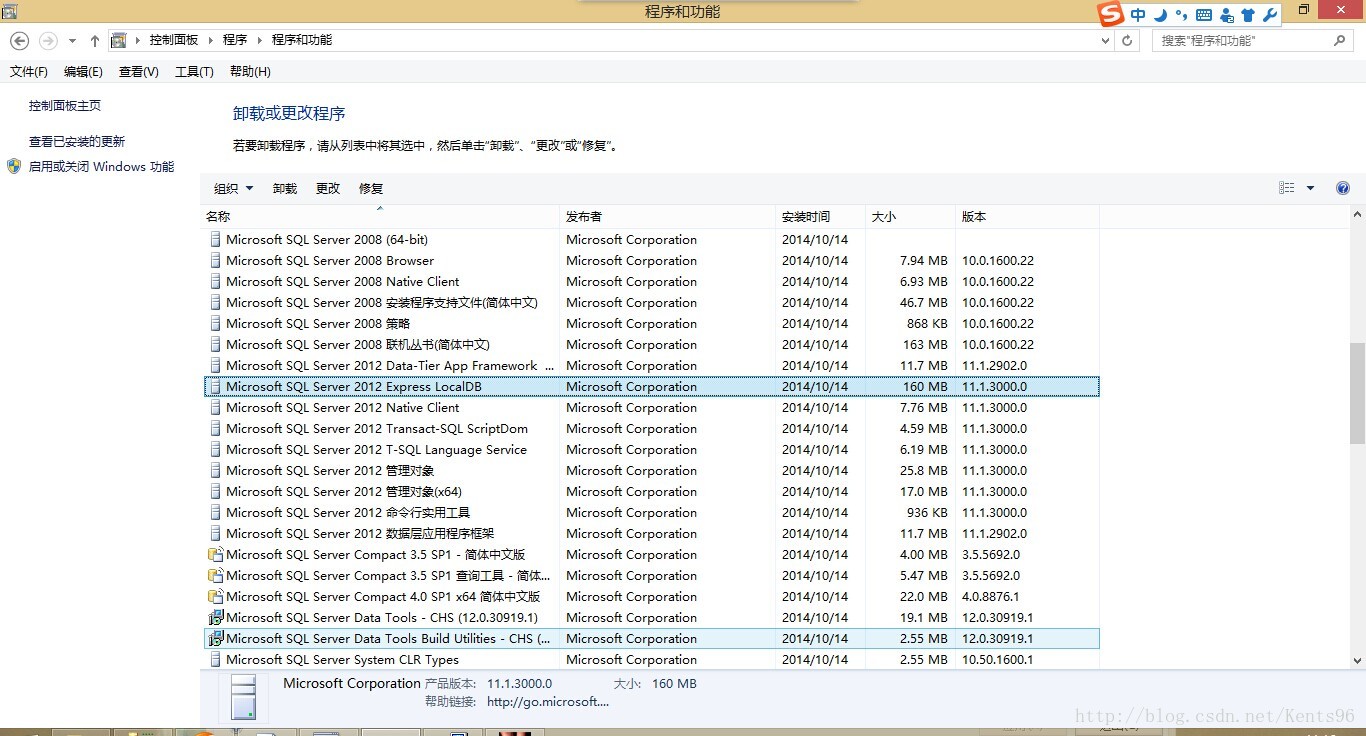Screen dimensions: 1366x736
Task: Select SQL Server 2012 Native Client icon
Action: pyautogui.click(x=215, y=408)
